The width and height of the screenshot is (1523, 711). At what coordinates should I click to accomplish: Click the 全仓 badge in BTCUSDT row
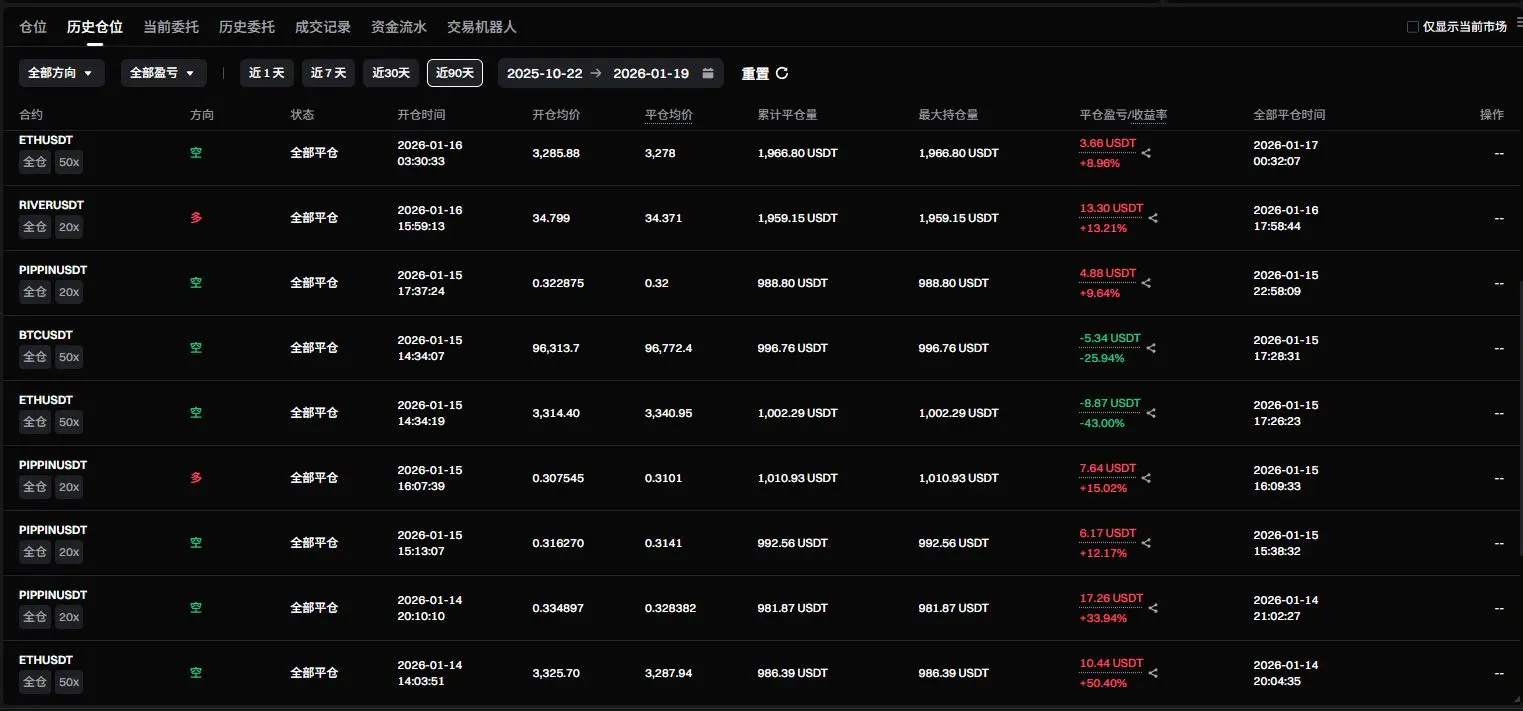35,357
